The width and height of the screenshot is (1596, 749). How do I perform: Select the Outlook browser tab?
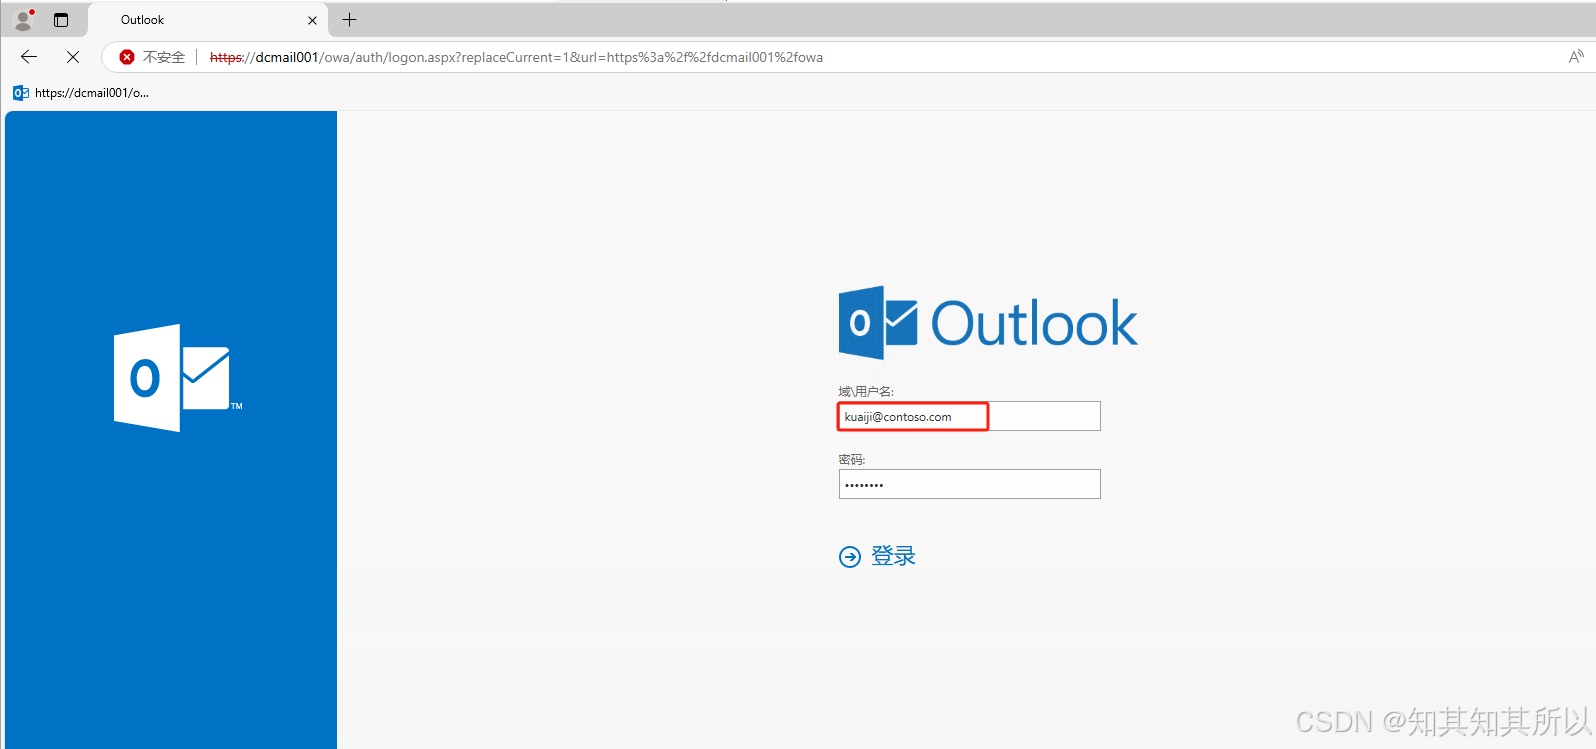208,20
